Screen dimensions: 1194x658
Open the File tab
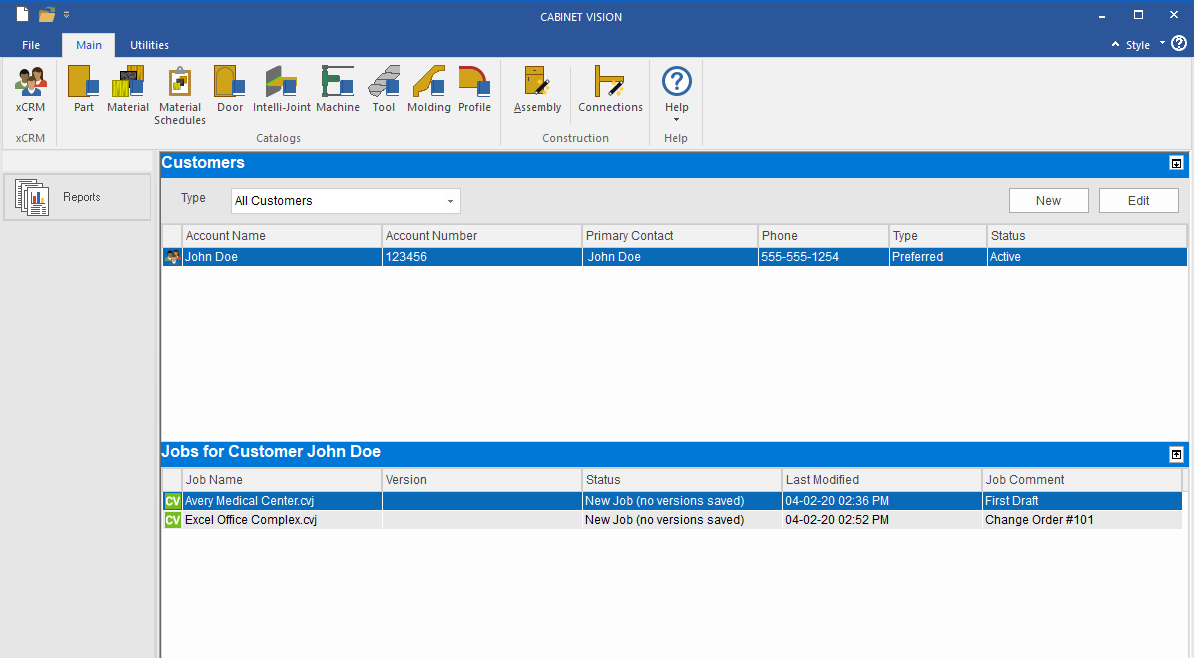pyautogui.click(x=31, y=45)
